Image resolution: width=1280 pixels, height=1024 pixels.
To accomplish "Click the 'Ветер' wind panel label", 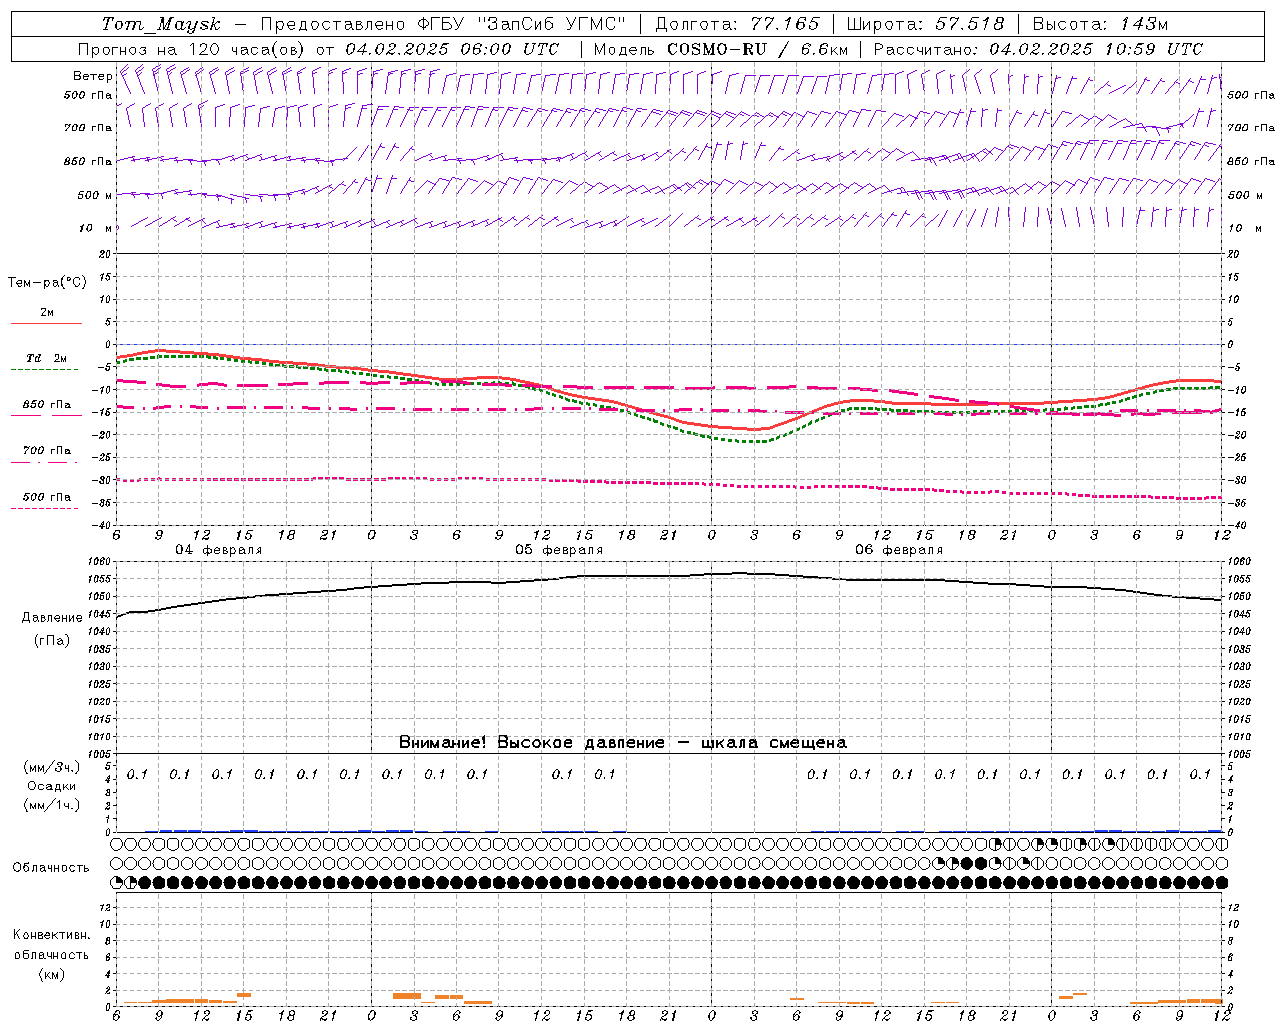I will click(x=92, y=76).
